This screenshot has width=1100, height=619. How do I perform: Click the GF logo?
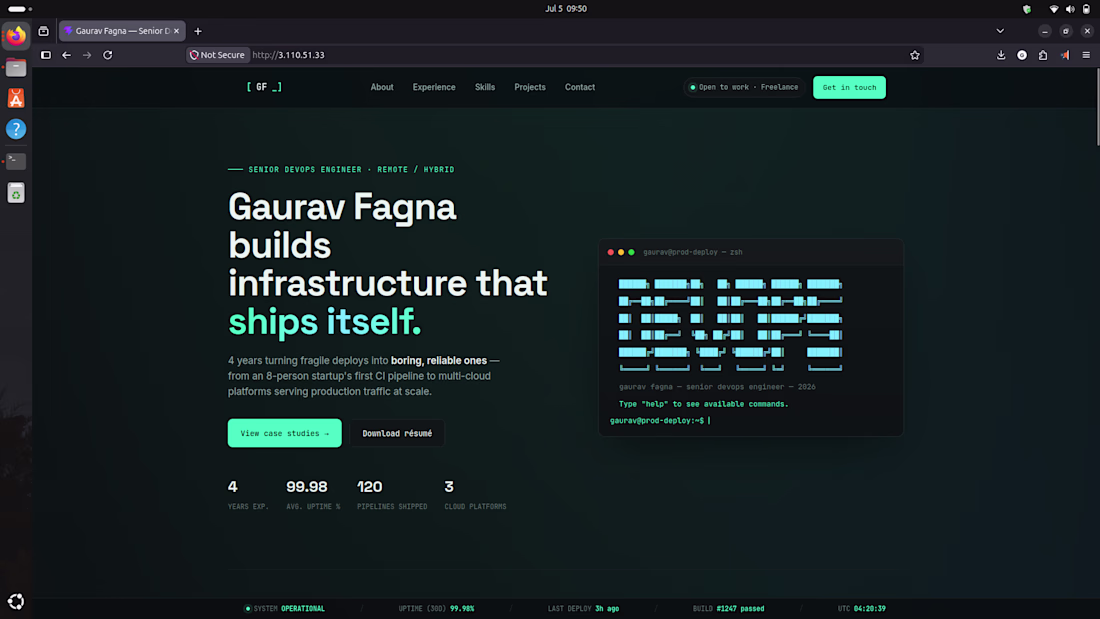[x=264, y=87]
